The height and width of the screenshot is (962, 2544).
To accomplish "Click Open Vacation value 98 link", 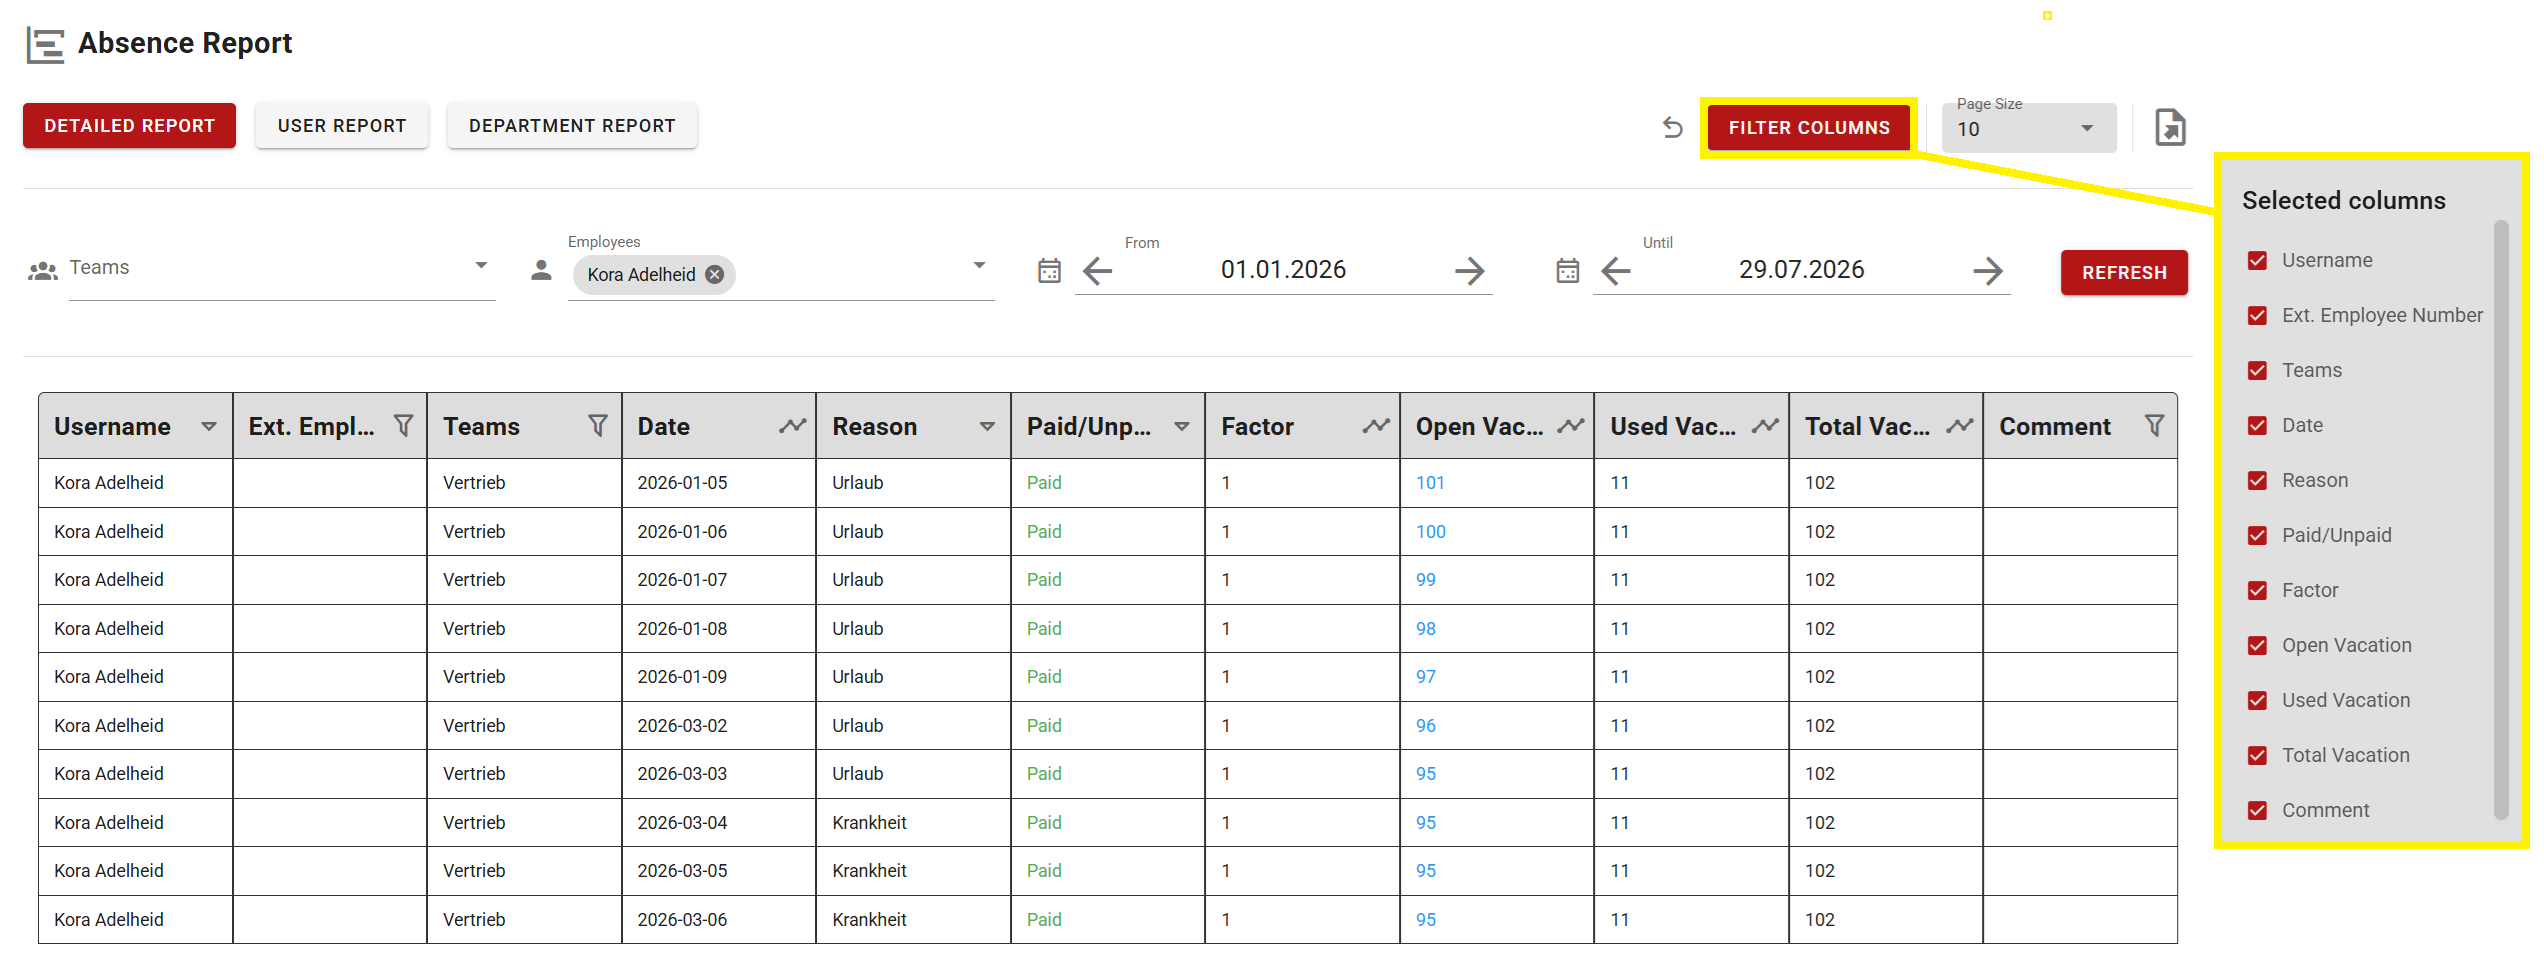I will coord(1426,629).
